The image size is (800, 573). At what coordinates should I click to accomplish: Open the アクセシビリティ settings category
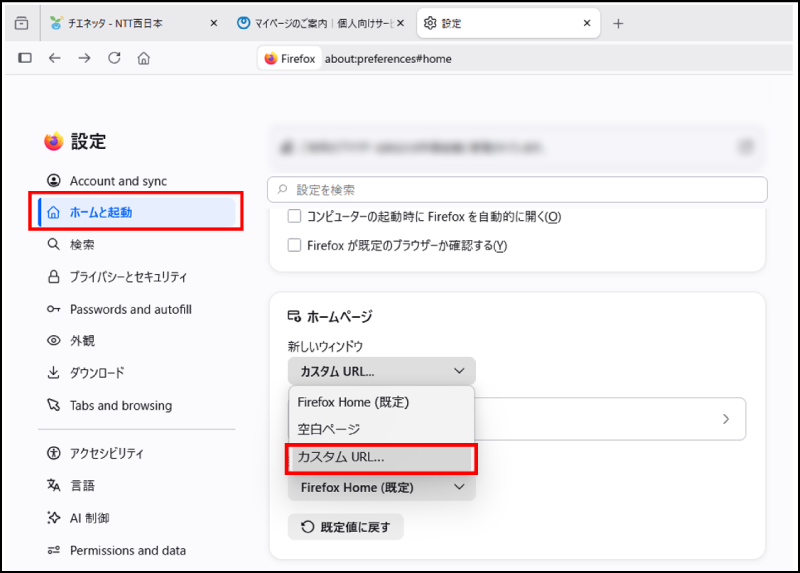tap(137, 453)
